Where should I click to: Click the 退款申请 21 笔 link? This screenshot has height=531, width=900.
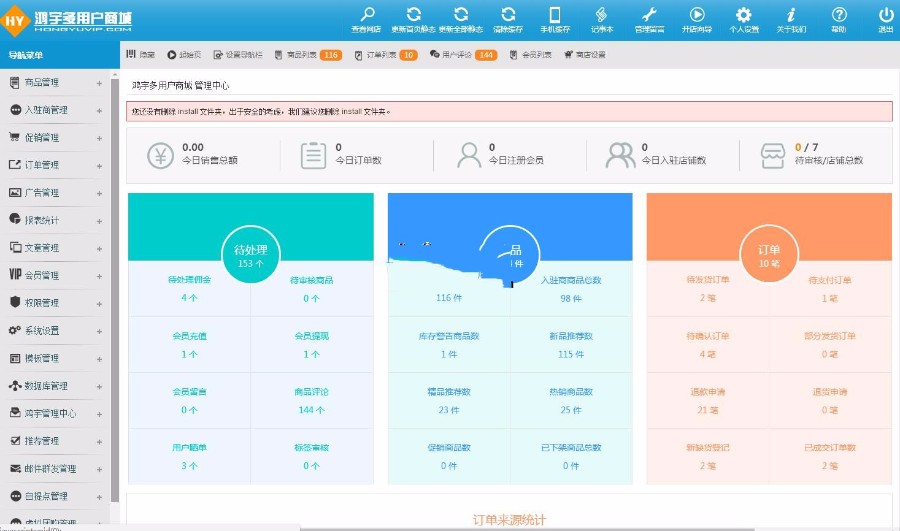(707, 401)
